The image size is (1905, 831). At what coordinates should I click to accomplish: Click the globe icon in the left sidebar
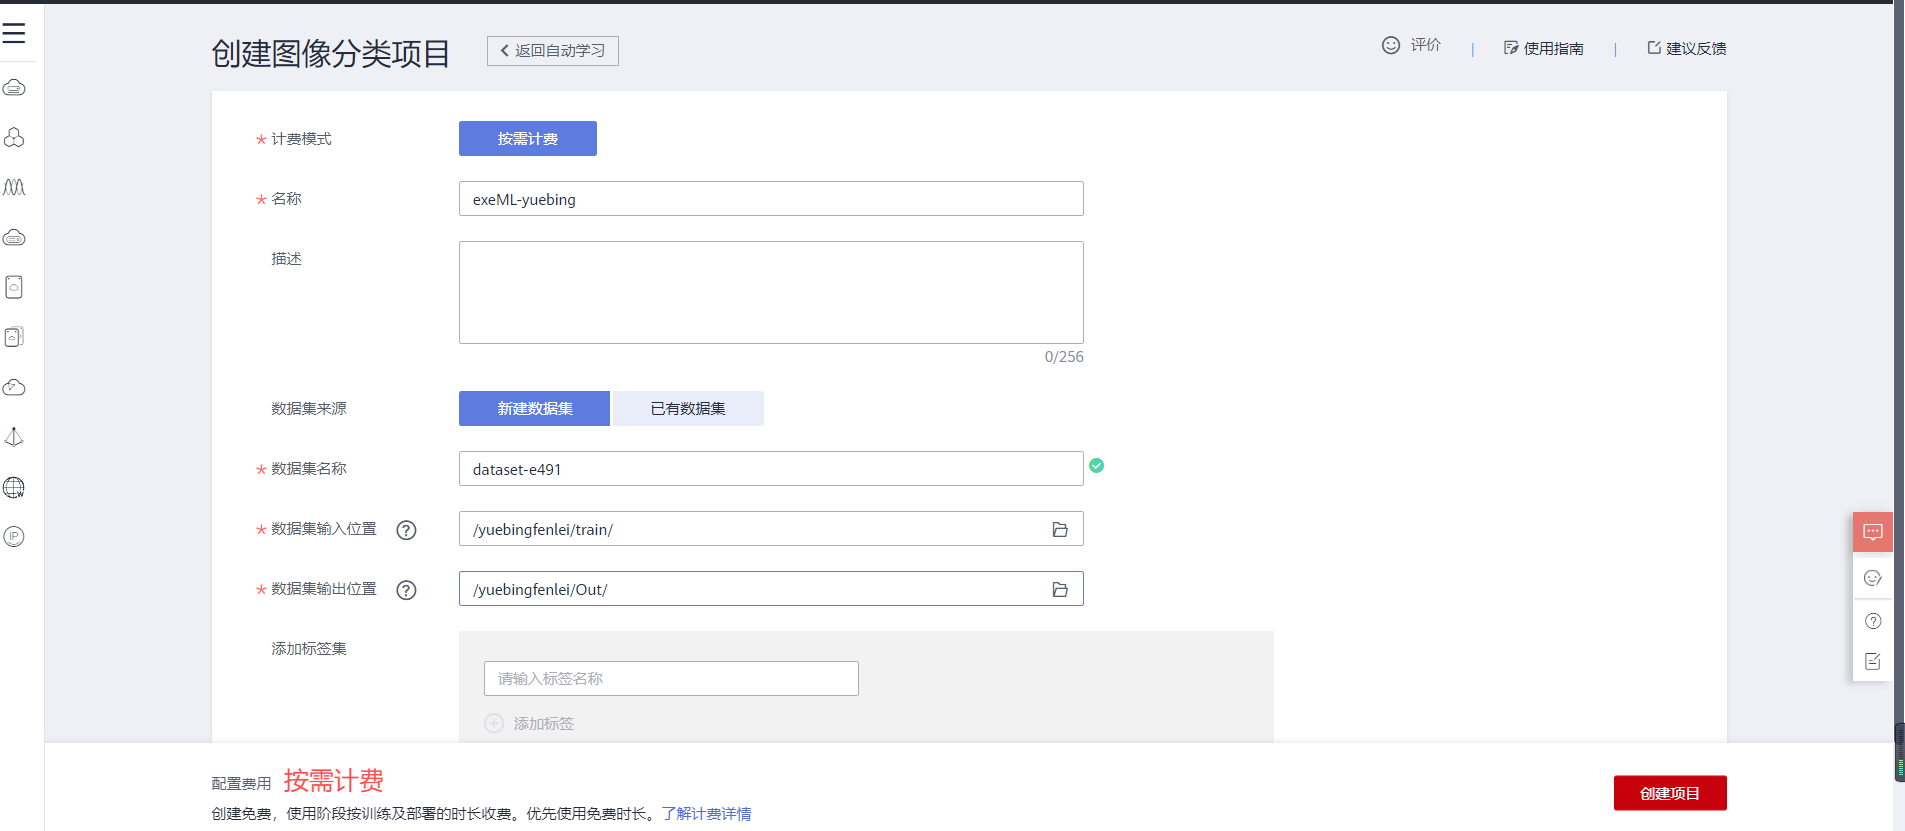coord(14,487)
